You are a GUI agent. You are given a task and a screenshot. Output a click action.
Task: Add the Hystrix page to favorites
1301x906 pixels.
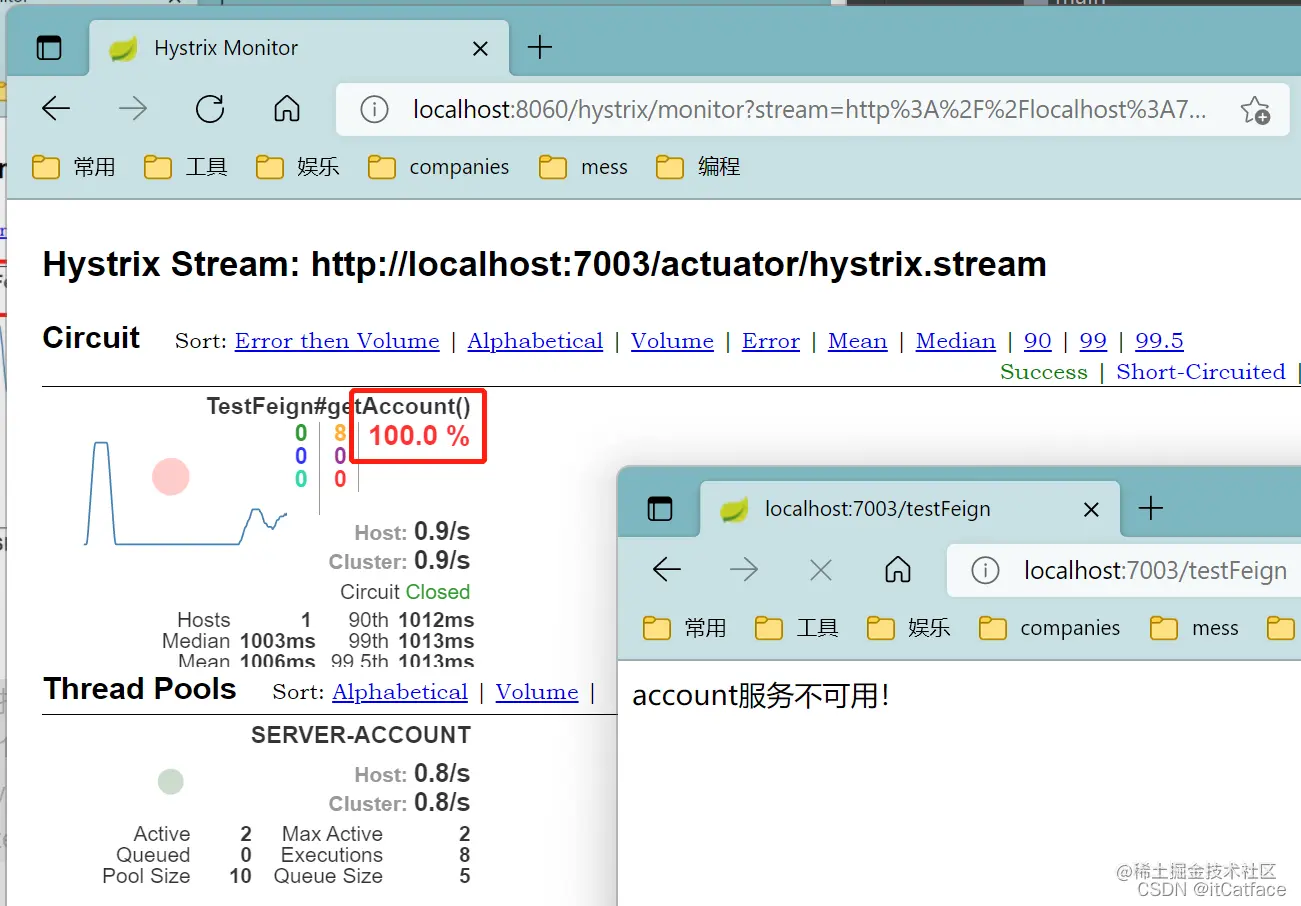(x=1255, y=110)
